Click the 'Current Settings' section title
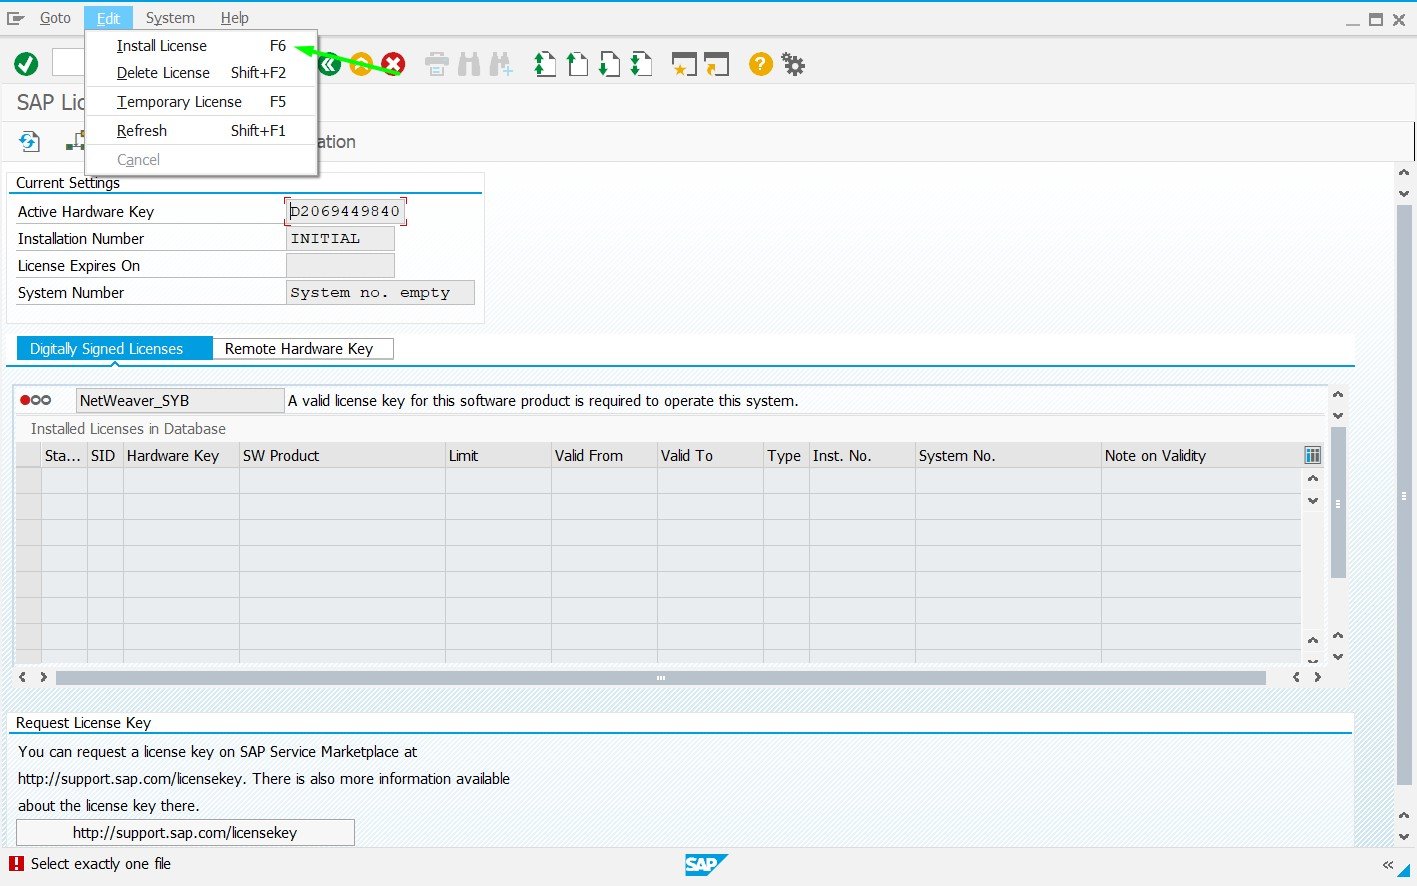 pos(68,182)
